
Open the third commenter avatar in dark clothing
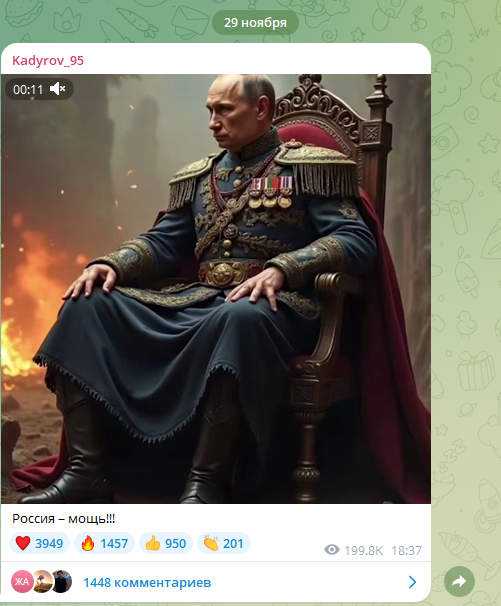62,581
